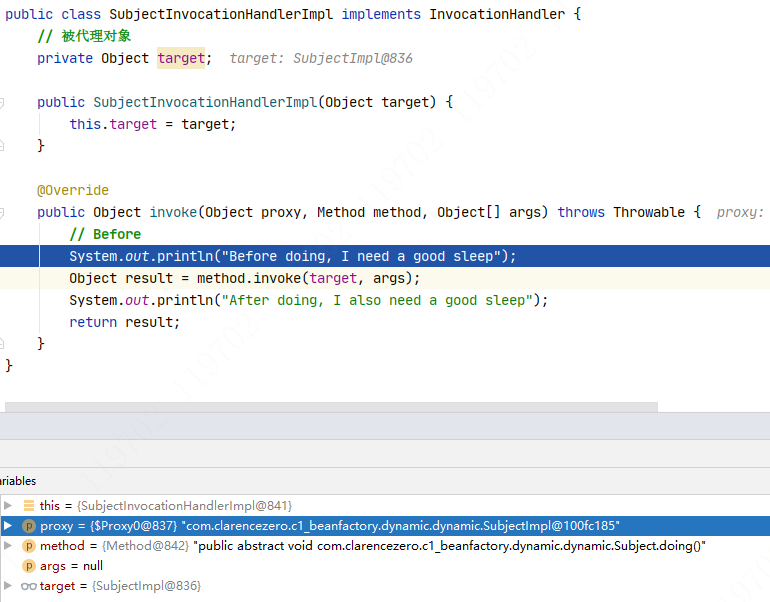Click the 'method.invoke(target, args)' line
This screenshot has height=602, width=770.
pyautogui.click(x=245, y=278)
